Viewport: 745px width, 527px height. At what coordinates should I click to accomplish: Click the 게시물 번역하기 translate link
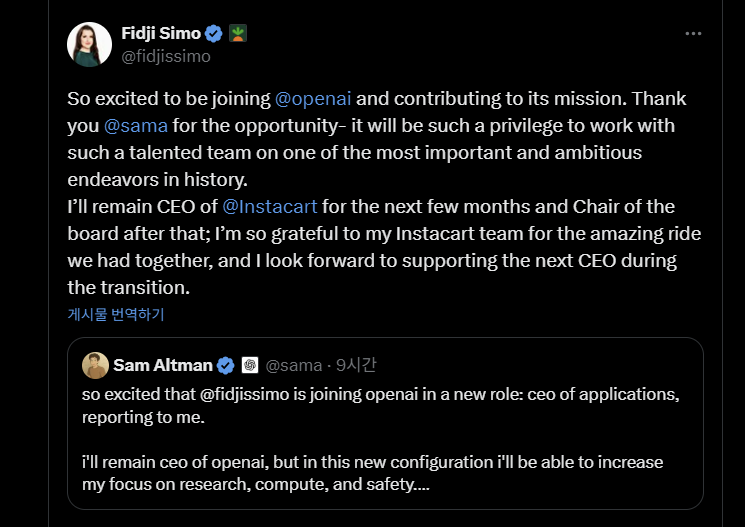pyautogui.click(x=116, y=314)
